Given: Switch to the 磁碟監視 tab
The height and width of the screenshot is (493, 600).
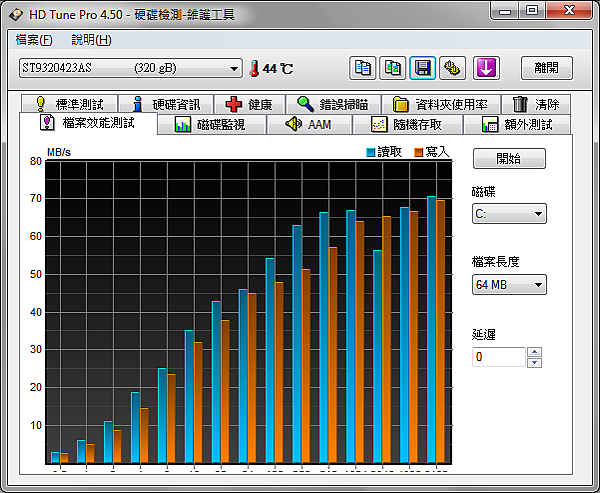Looking at the screenshot, I should pos(212,124).
